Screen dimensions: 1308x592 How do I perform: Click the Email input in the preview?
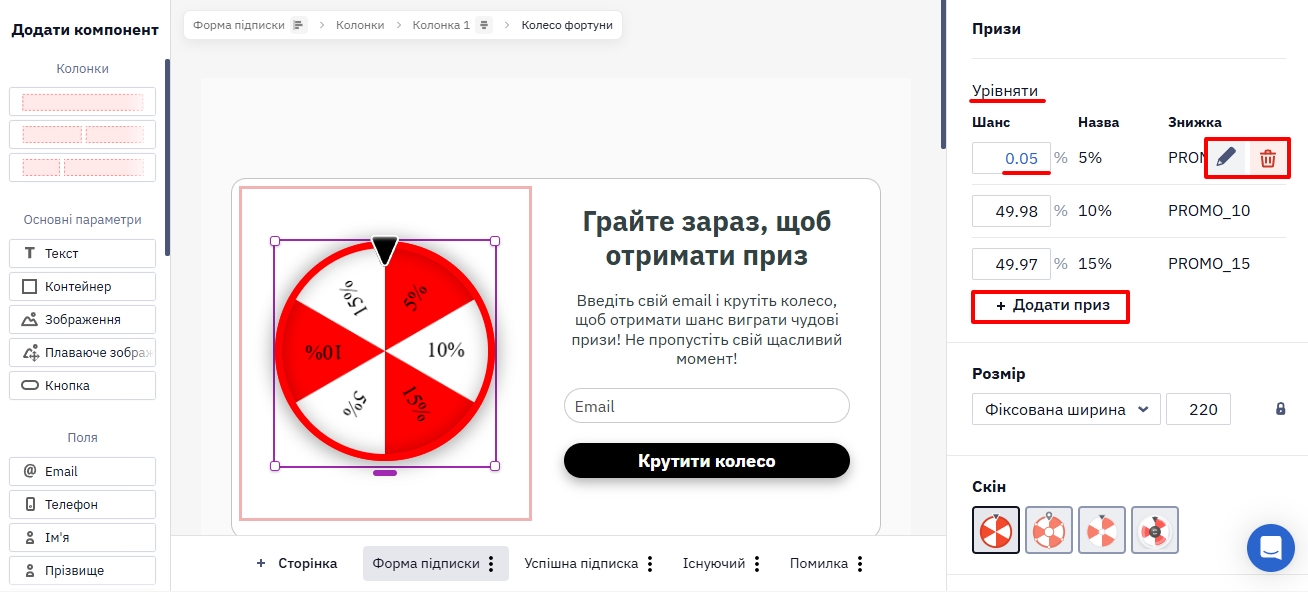click(707, 406)
